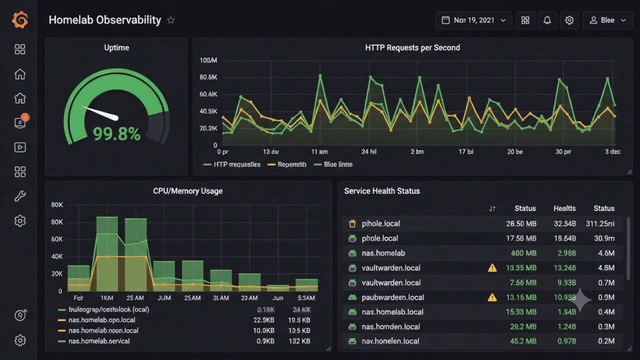Sort by the Status header beside the sort icon
Image resolution: width=640 pixels, height=360 pixels.
tap(525, 209)
